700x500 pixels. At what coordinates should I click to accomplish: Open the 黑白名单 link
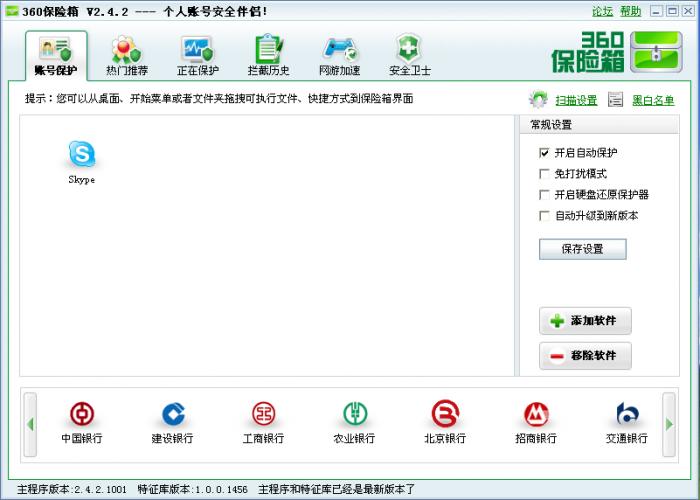[653, 100]
